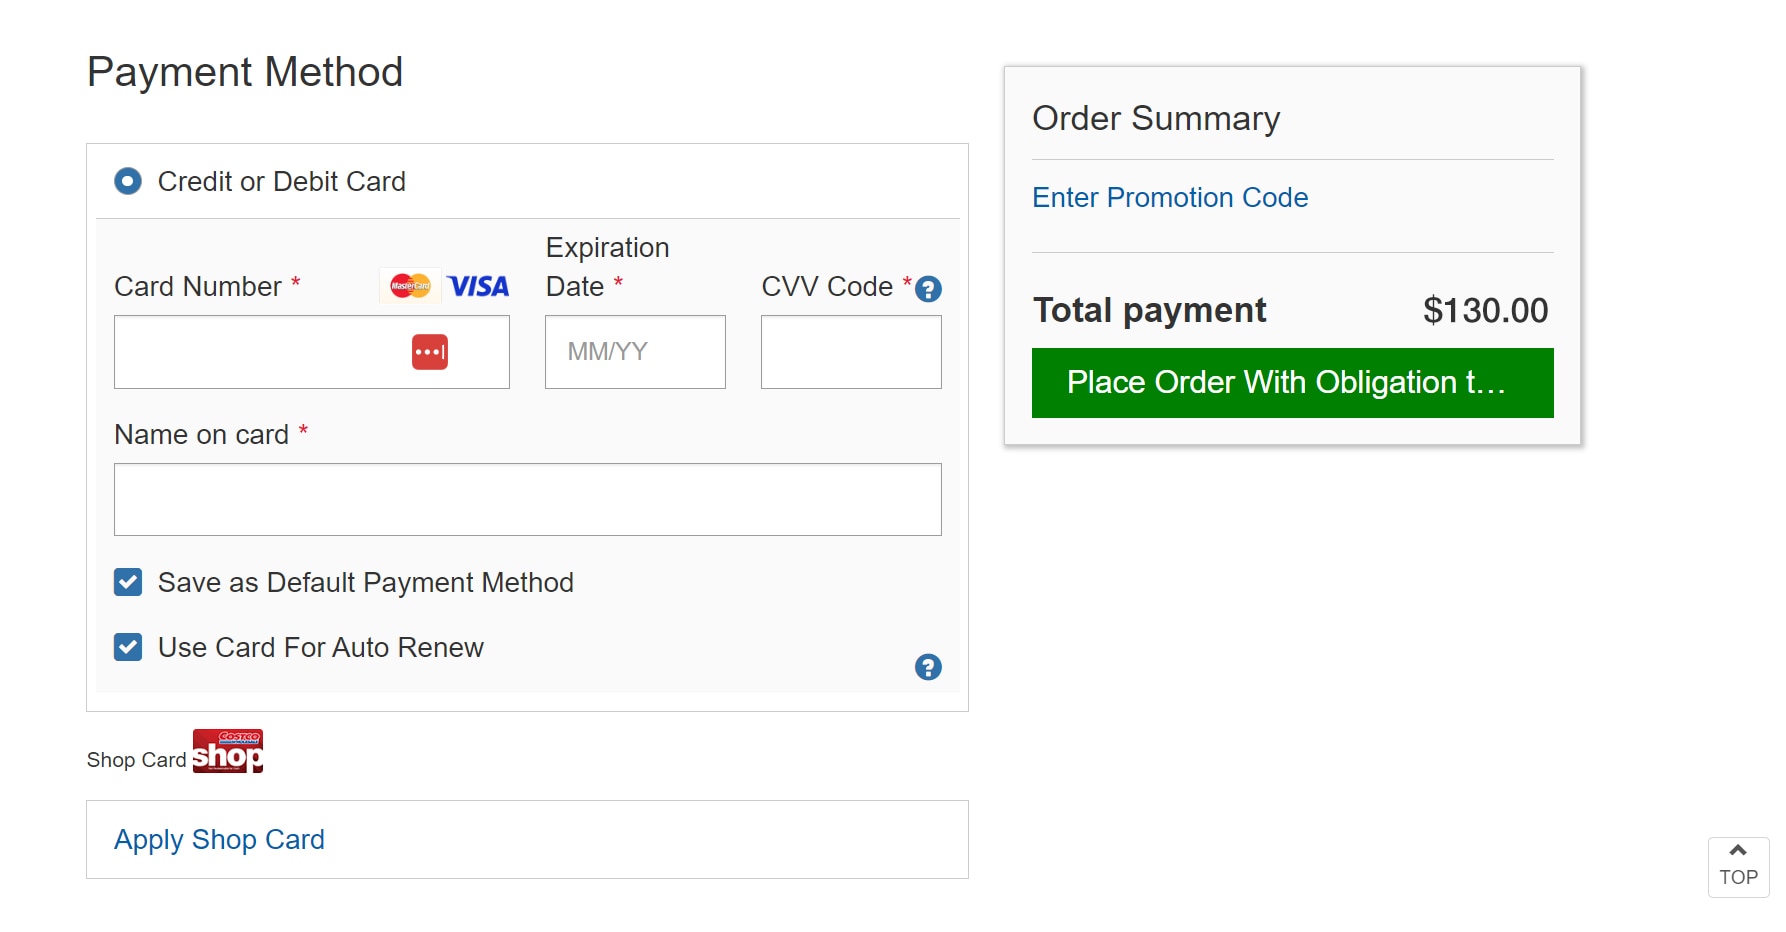This screenshot has width=1786, height=932.
Task: Click the $130.00 total payment amount
Action: click(x=1485, y=310)
